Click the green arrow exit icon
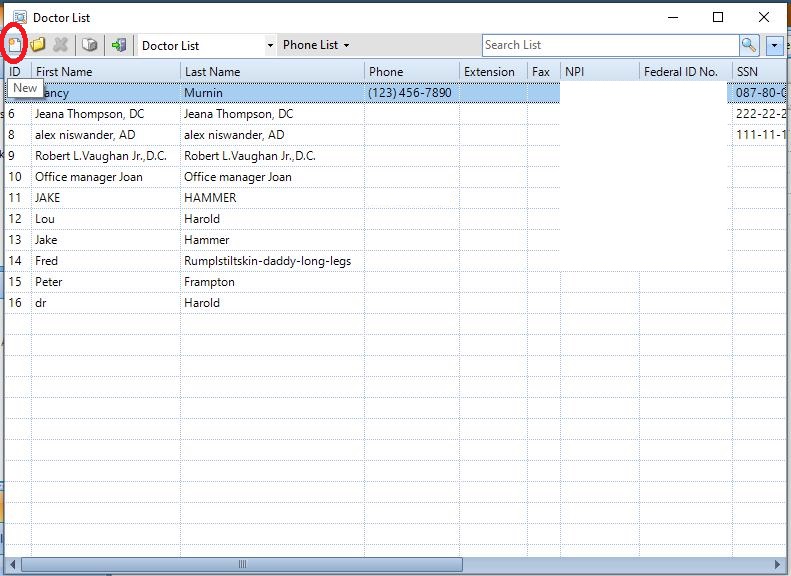 click(x=119, y=45)
